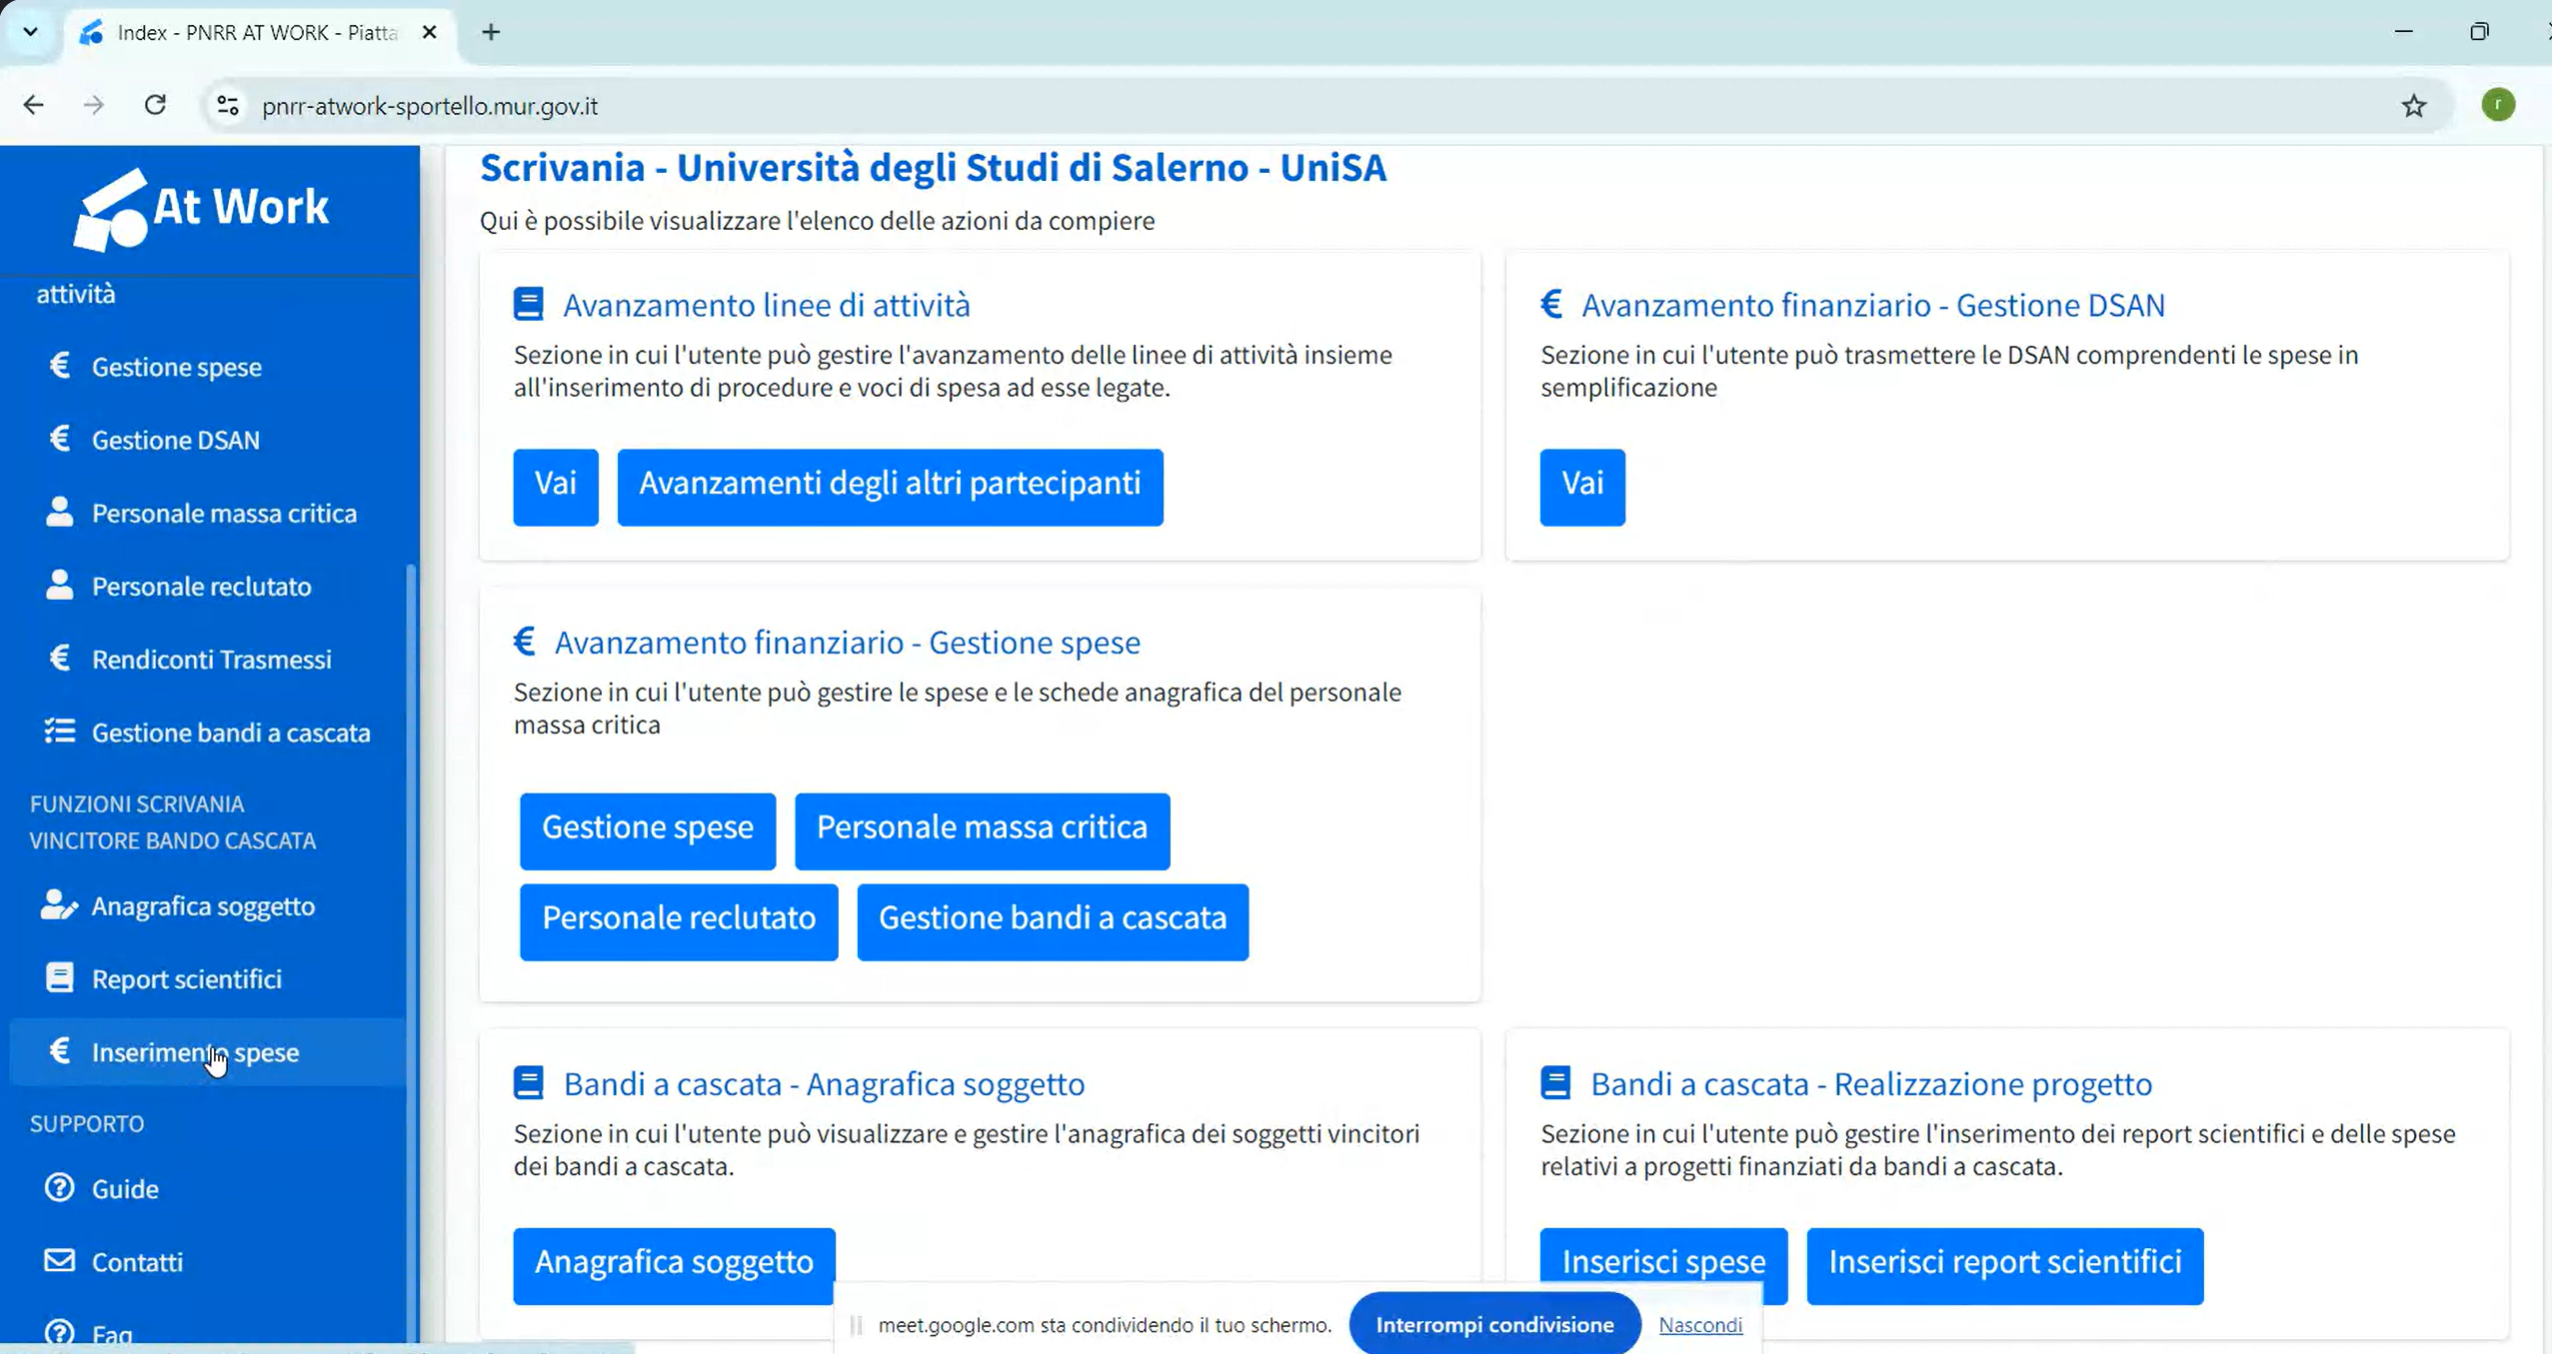Viewport: 2552px width, 1354px height.
Task: Open Personale massa critica in sidebar menu
Action: click(x=207, y=512)
